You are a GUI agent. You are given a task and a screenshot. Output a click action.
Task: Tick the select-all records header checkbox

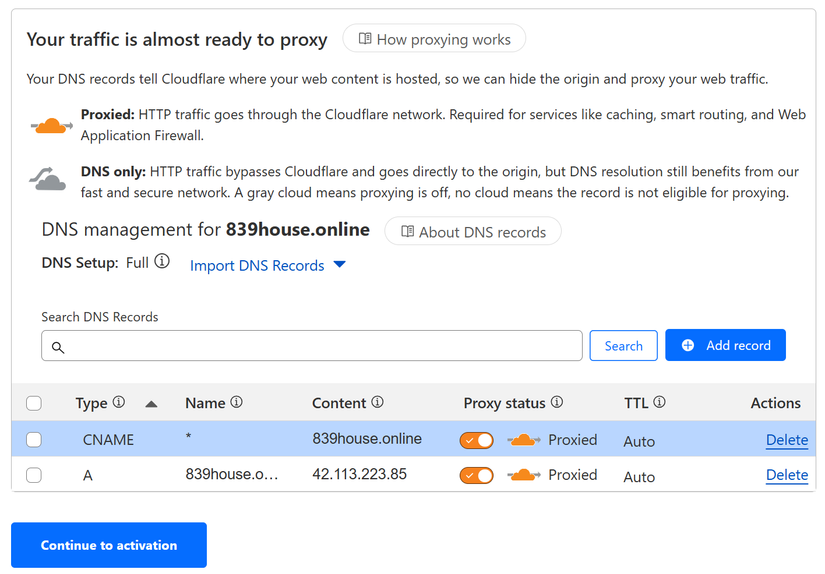34,404
